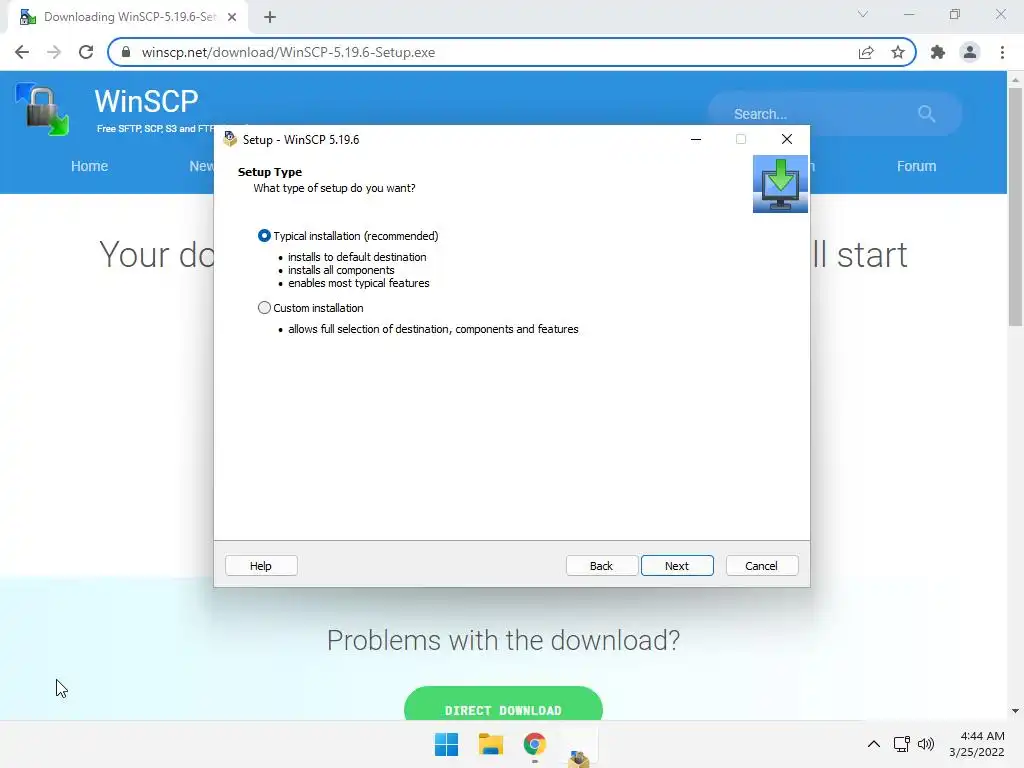Open the network tray icon
Viewport: 1024px width, 768px height.
[x=902, y=744]
